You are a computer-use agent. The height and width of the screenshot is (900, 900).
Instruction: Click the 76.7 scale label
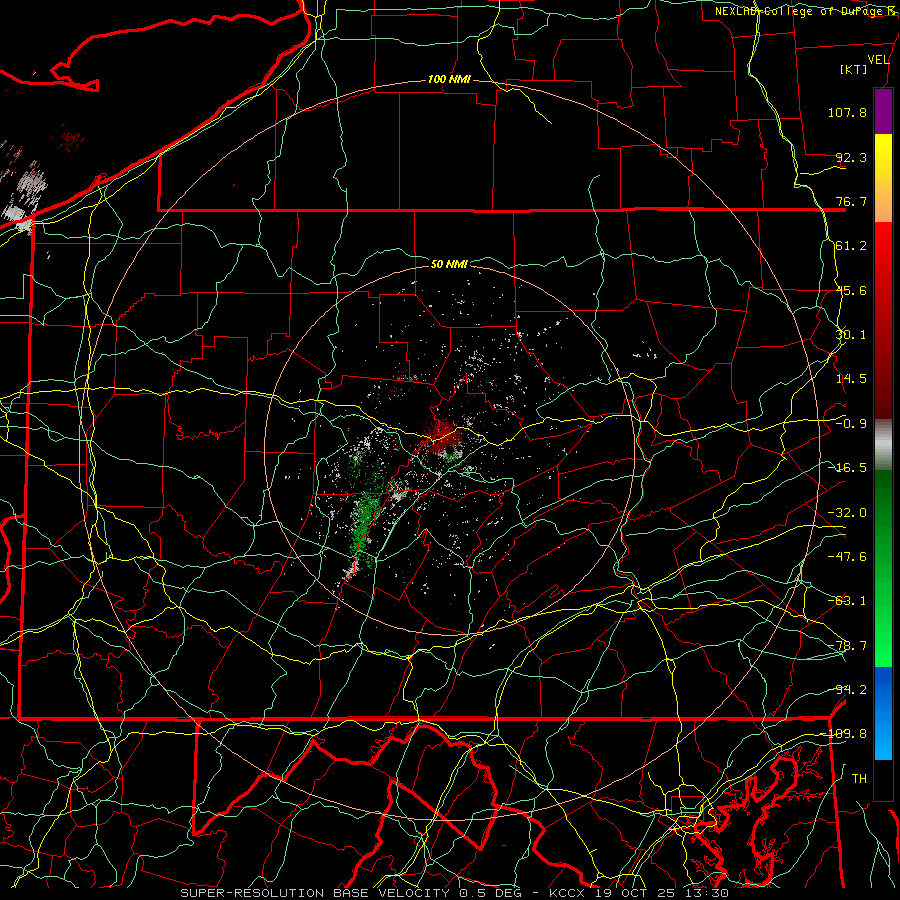(x=851, y=201)
